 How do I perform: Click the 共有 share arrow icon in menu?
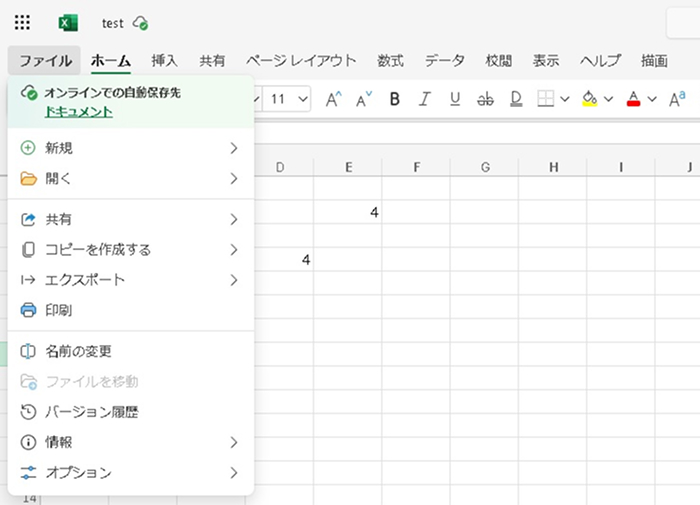click(x=28, y=219)
